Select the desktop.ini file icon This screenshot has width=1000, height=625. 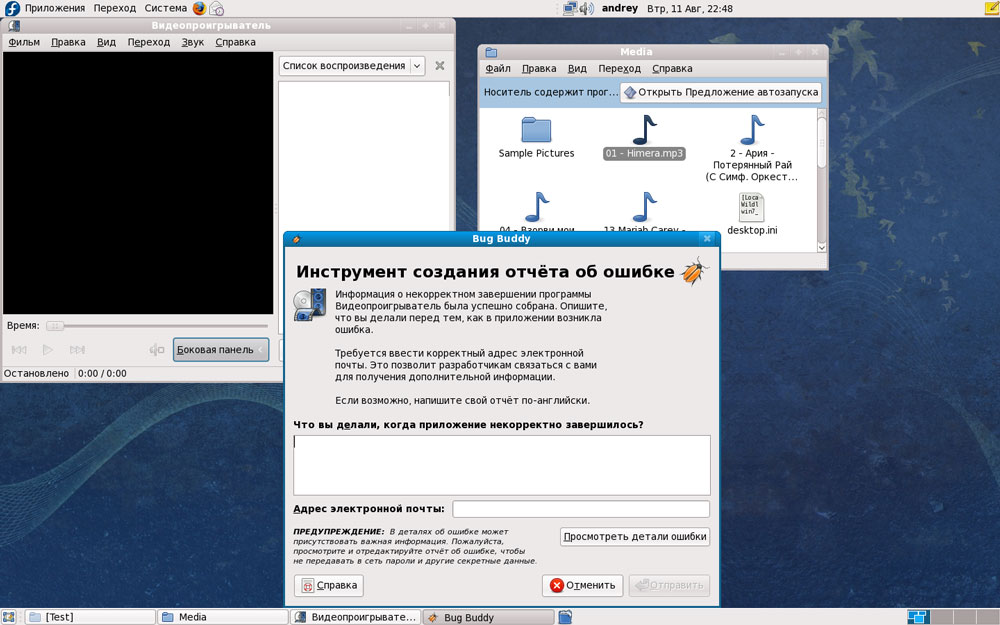click(x=752, y=207)
